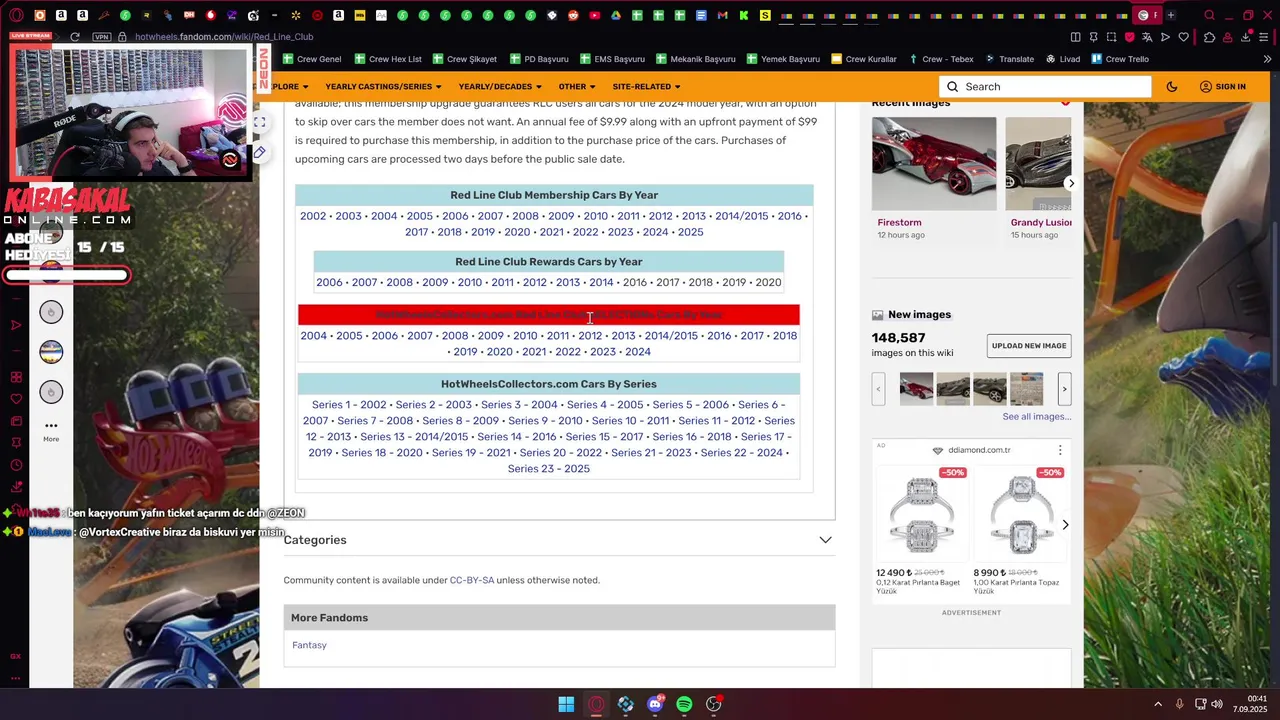The image size is (1280, 720).
Task: Click the translate page icon in address bar
Action: pos(1147,37)
